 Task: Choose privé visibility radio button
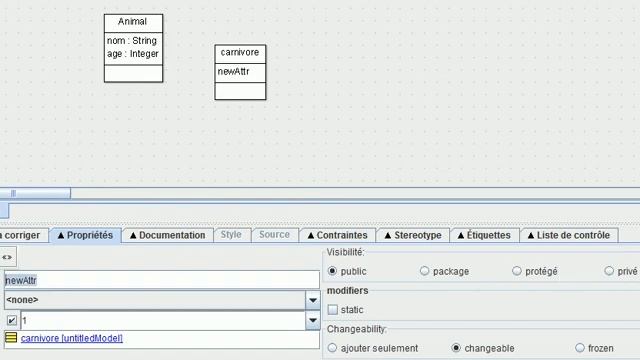[x=609, y=271]
